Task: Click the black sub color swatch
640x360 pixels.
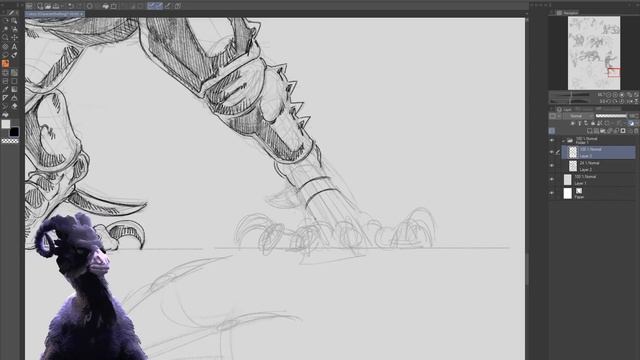Action: coord(14,132)
